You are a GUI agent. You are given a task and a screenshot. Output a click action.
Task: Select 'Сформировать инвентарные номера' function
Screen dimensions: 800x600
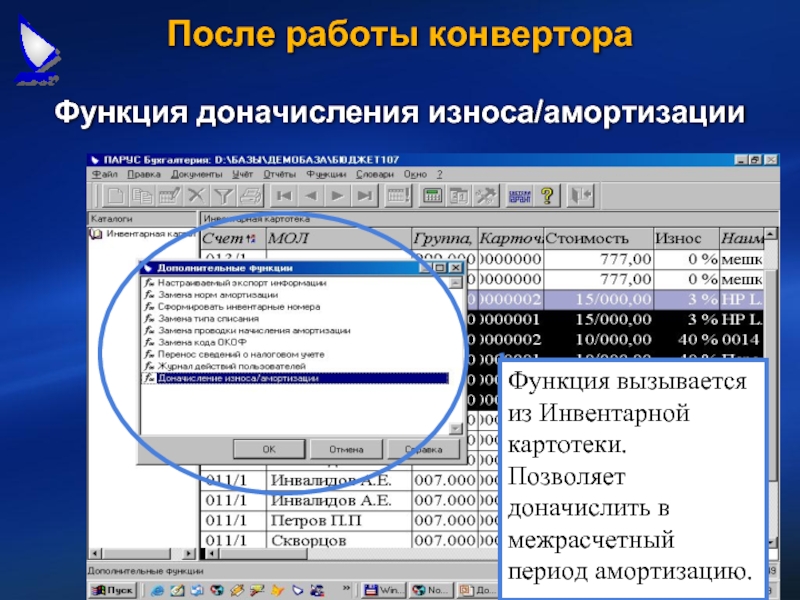239,307
